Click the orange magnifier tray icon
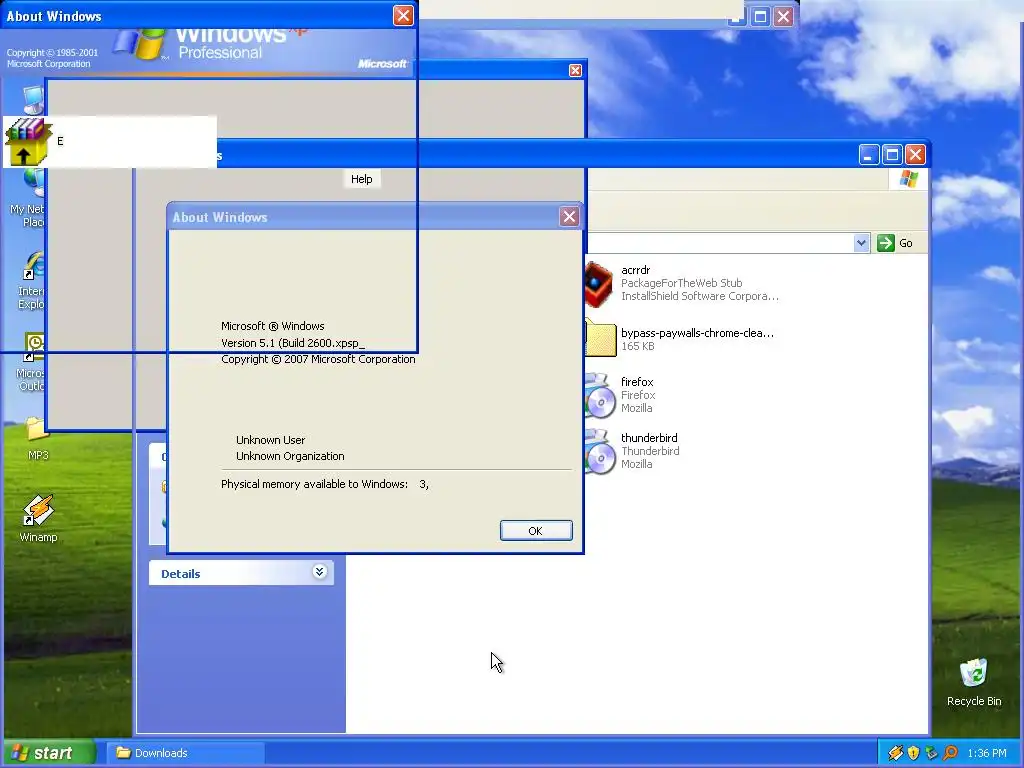Screen dimensions: 1024x768 point(950,753)
